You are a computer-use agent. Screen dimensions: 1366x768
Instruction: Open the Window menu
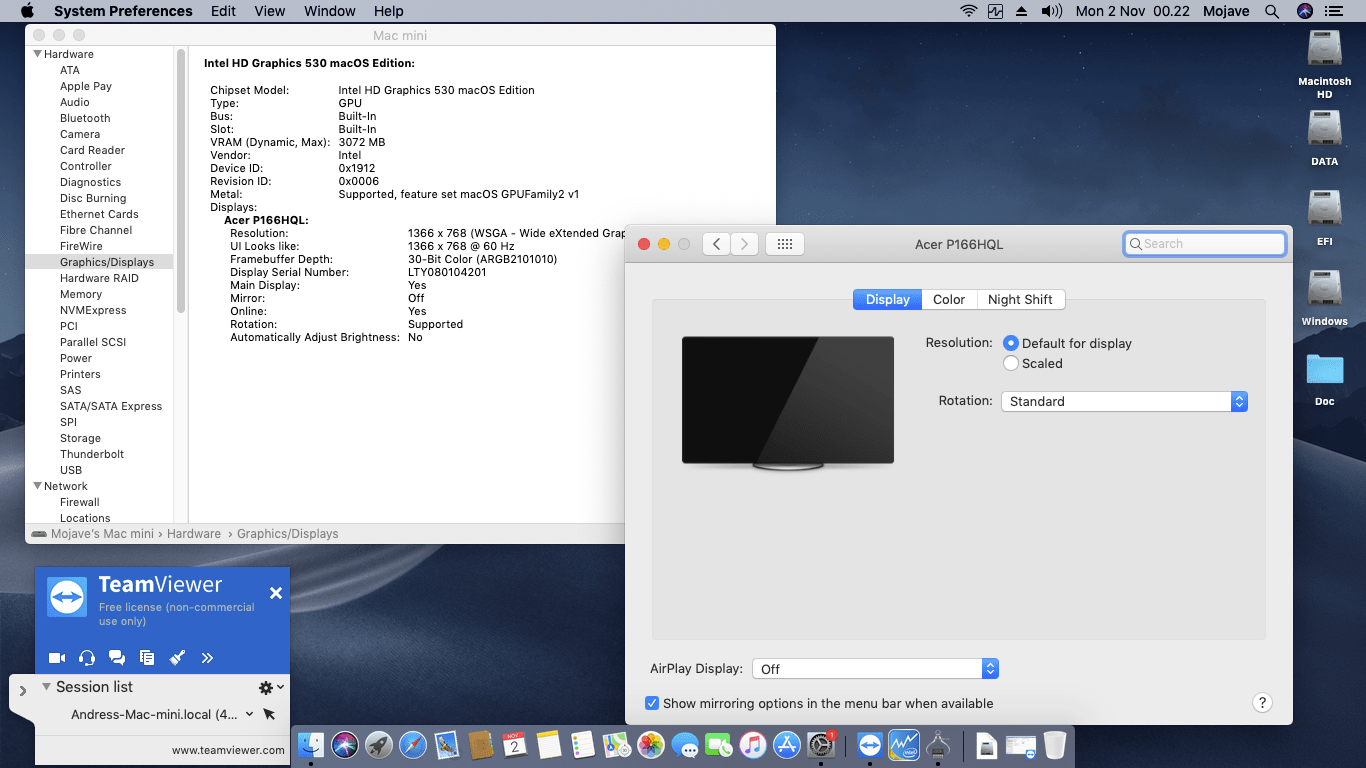329,11
